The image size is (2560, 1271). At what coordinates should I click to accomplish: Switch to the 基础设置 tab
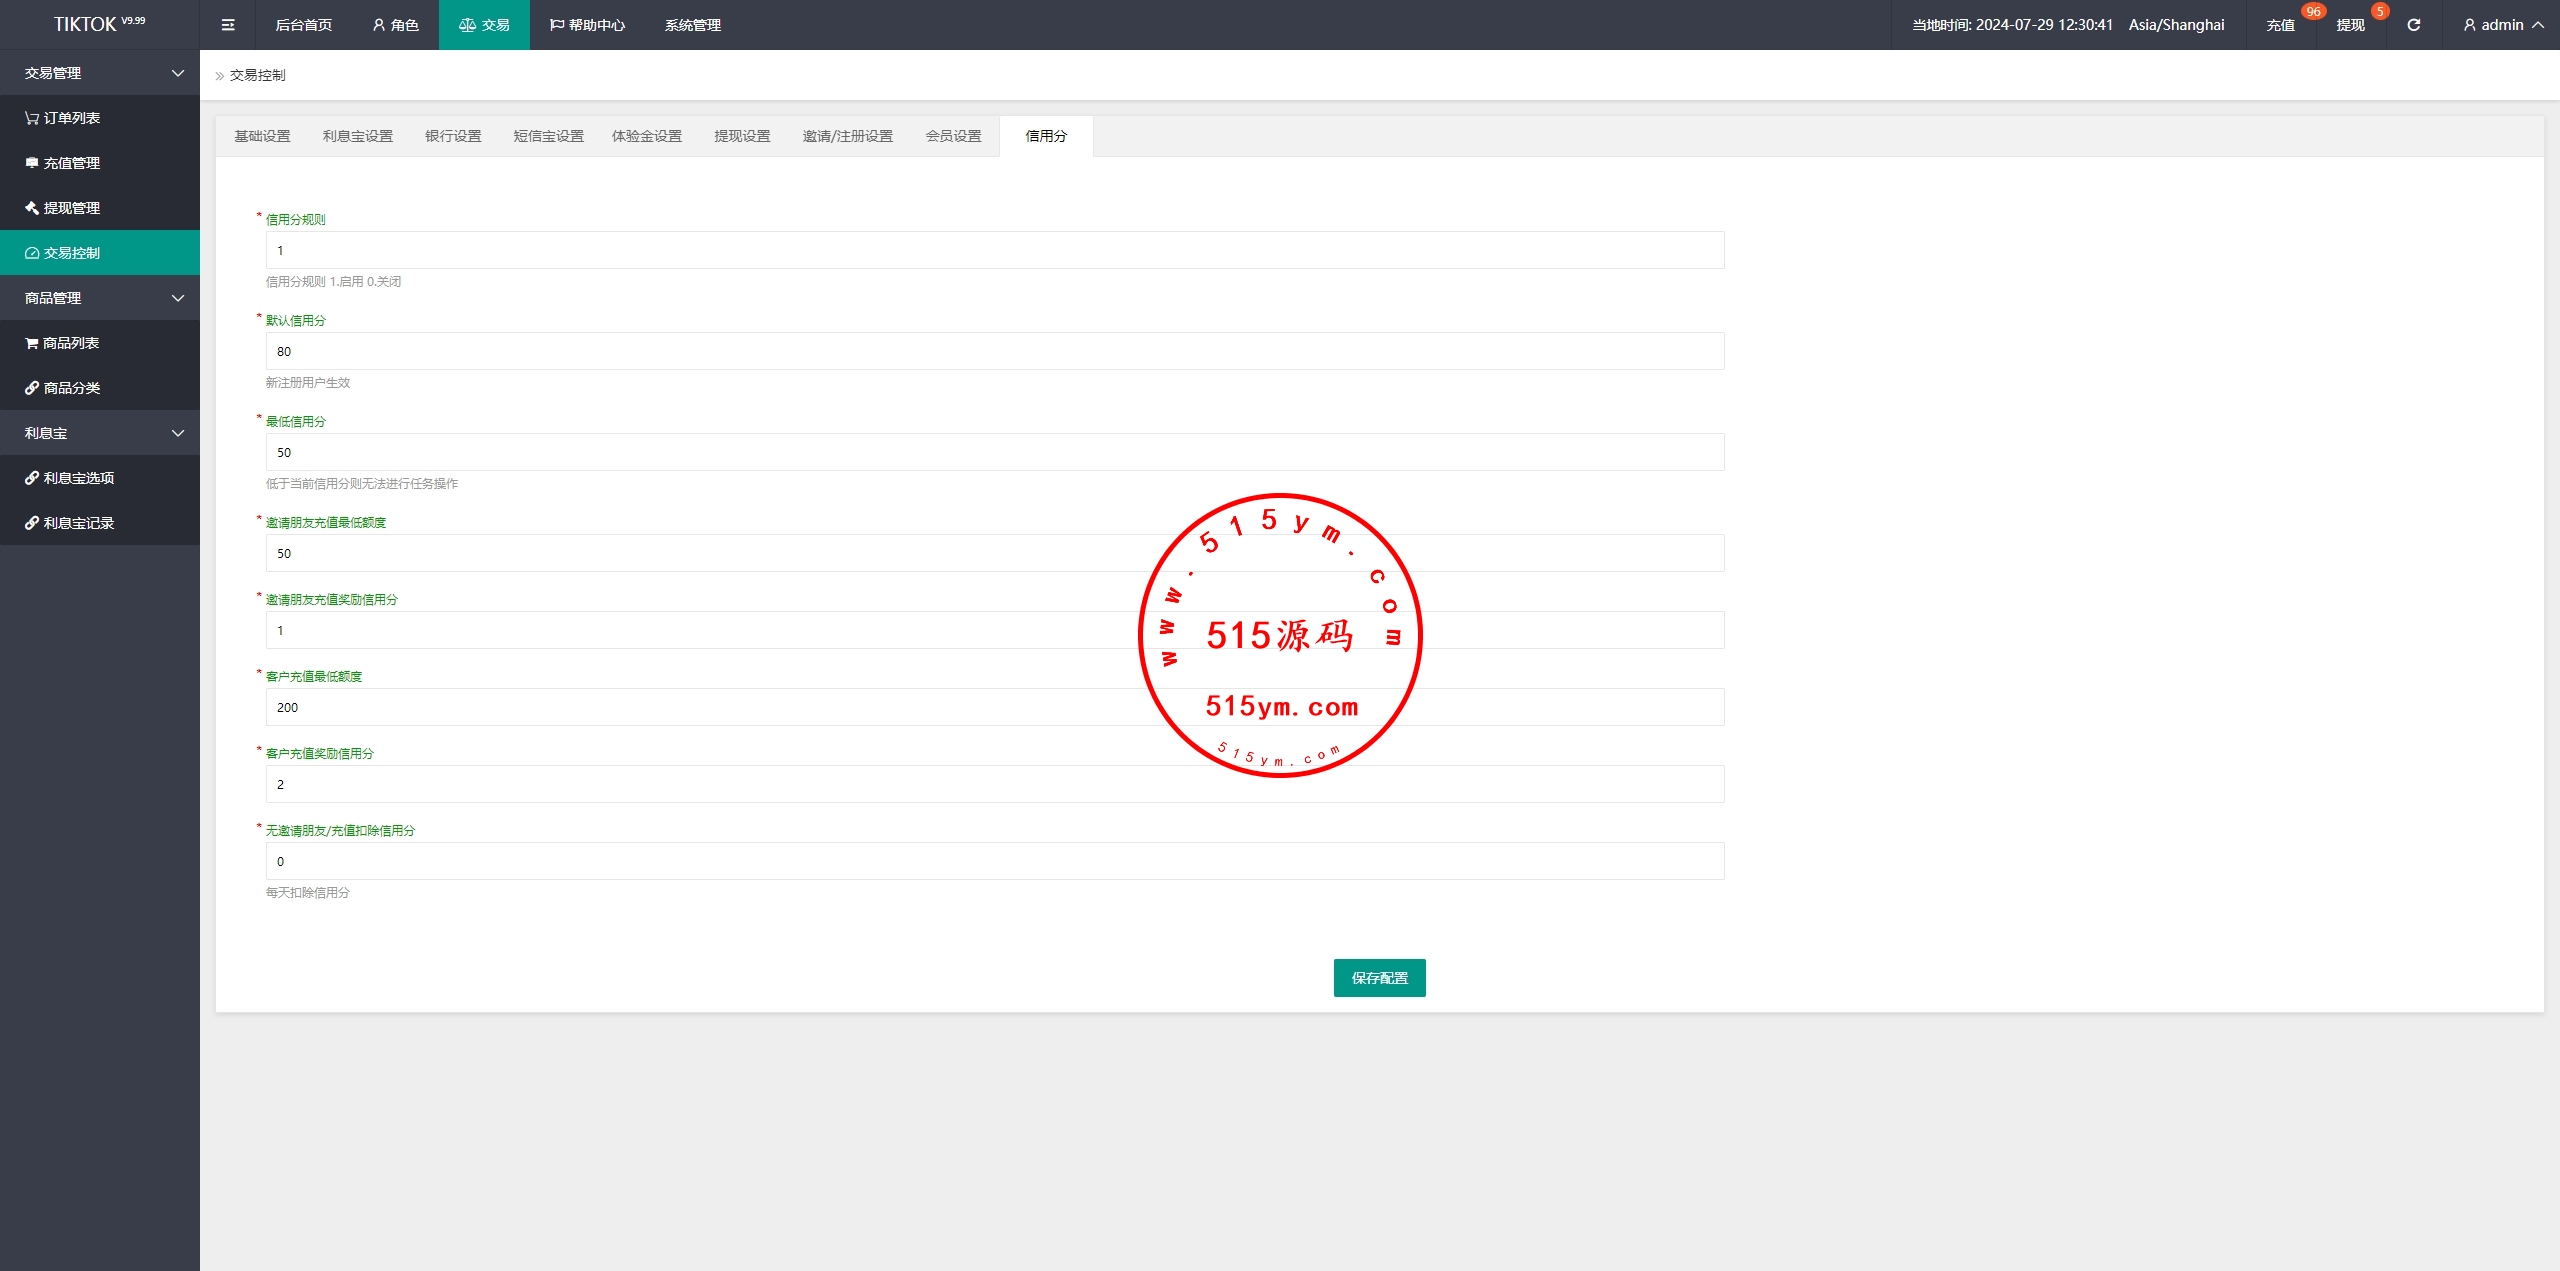(262, 136)
